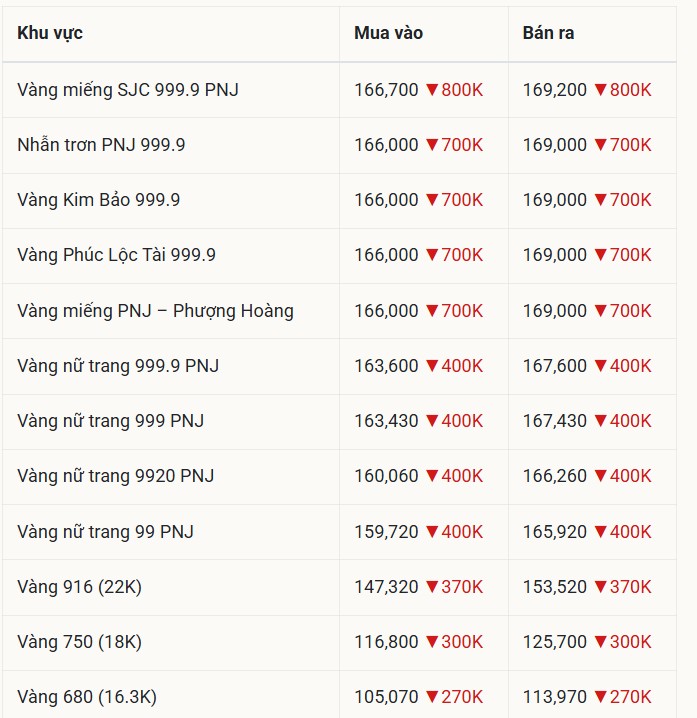Screen dimensions: 697x718
Task: Click the 'Bán ra' column header
Action: point(548,33)
